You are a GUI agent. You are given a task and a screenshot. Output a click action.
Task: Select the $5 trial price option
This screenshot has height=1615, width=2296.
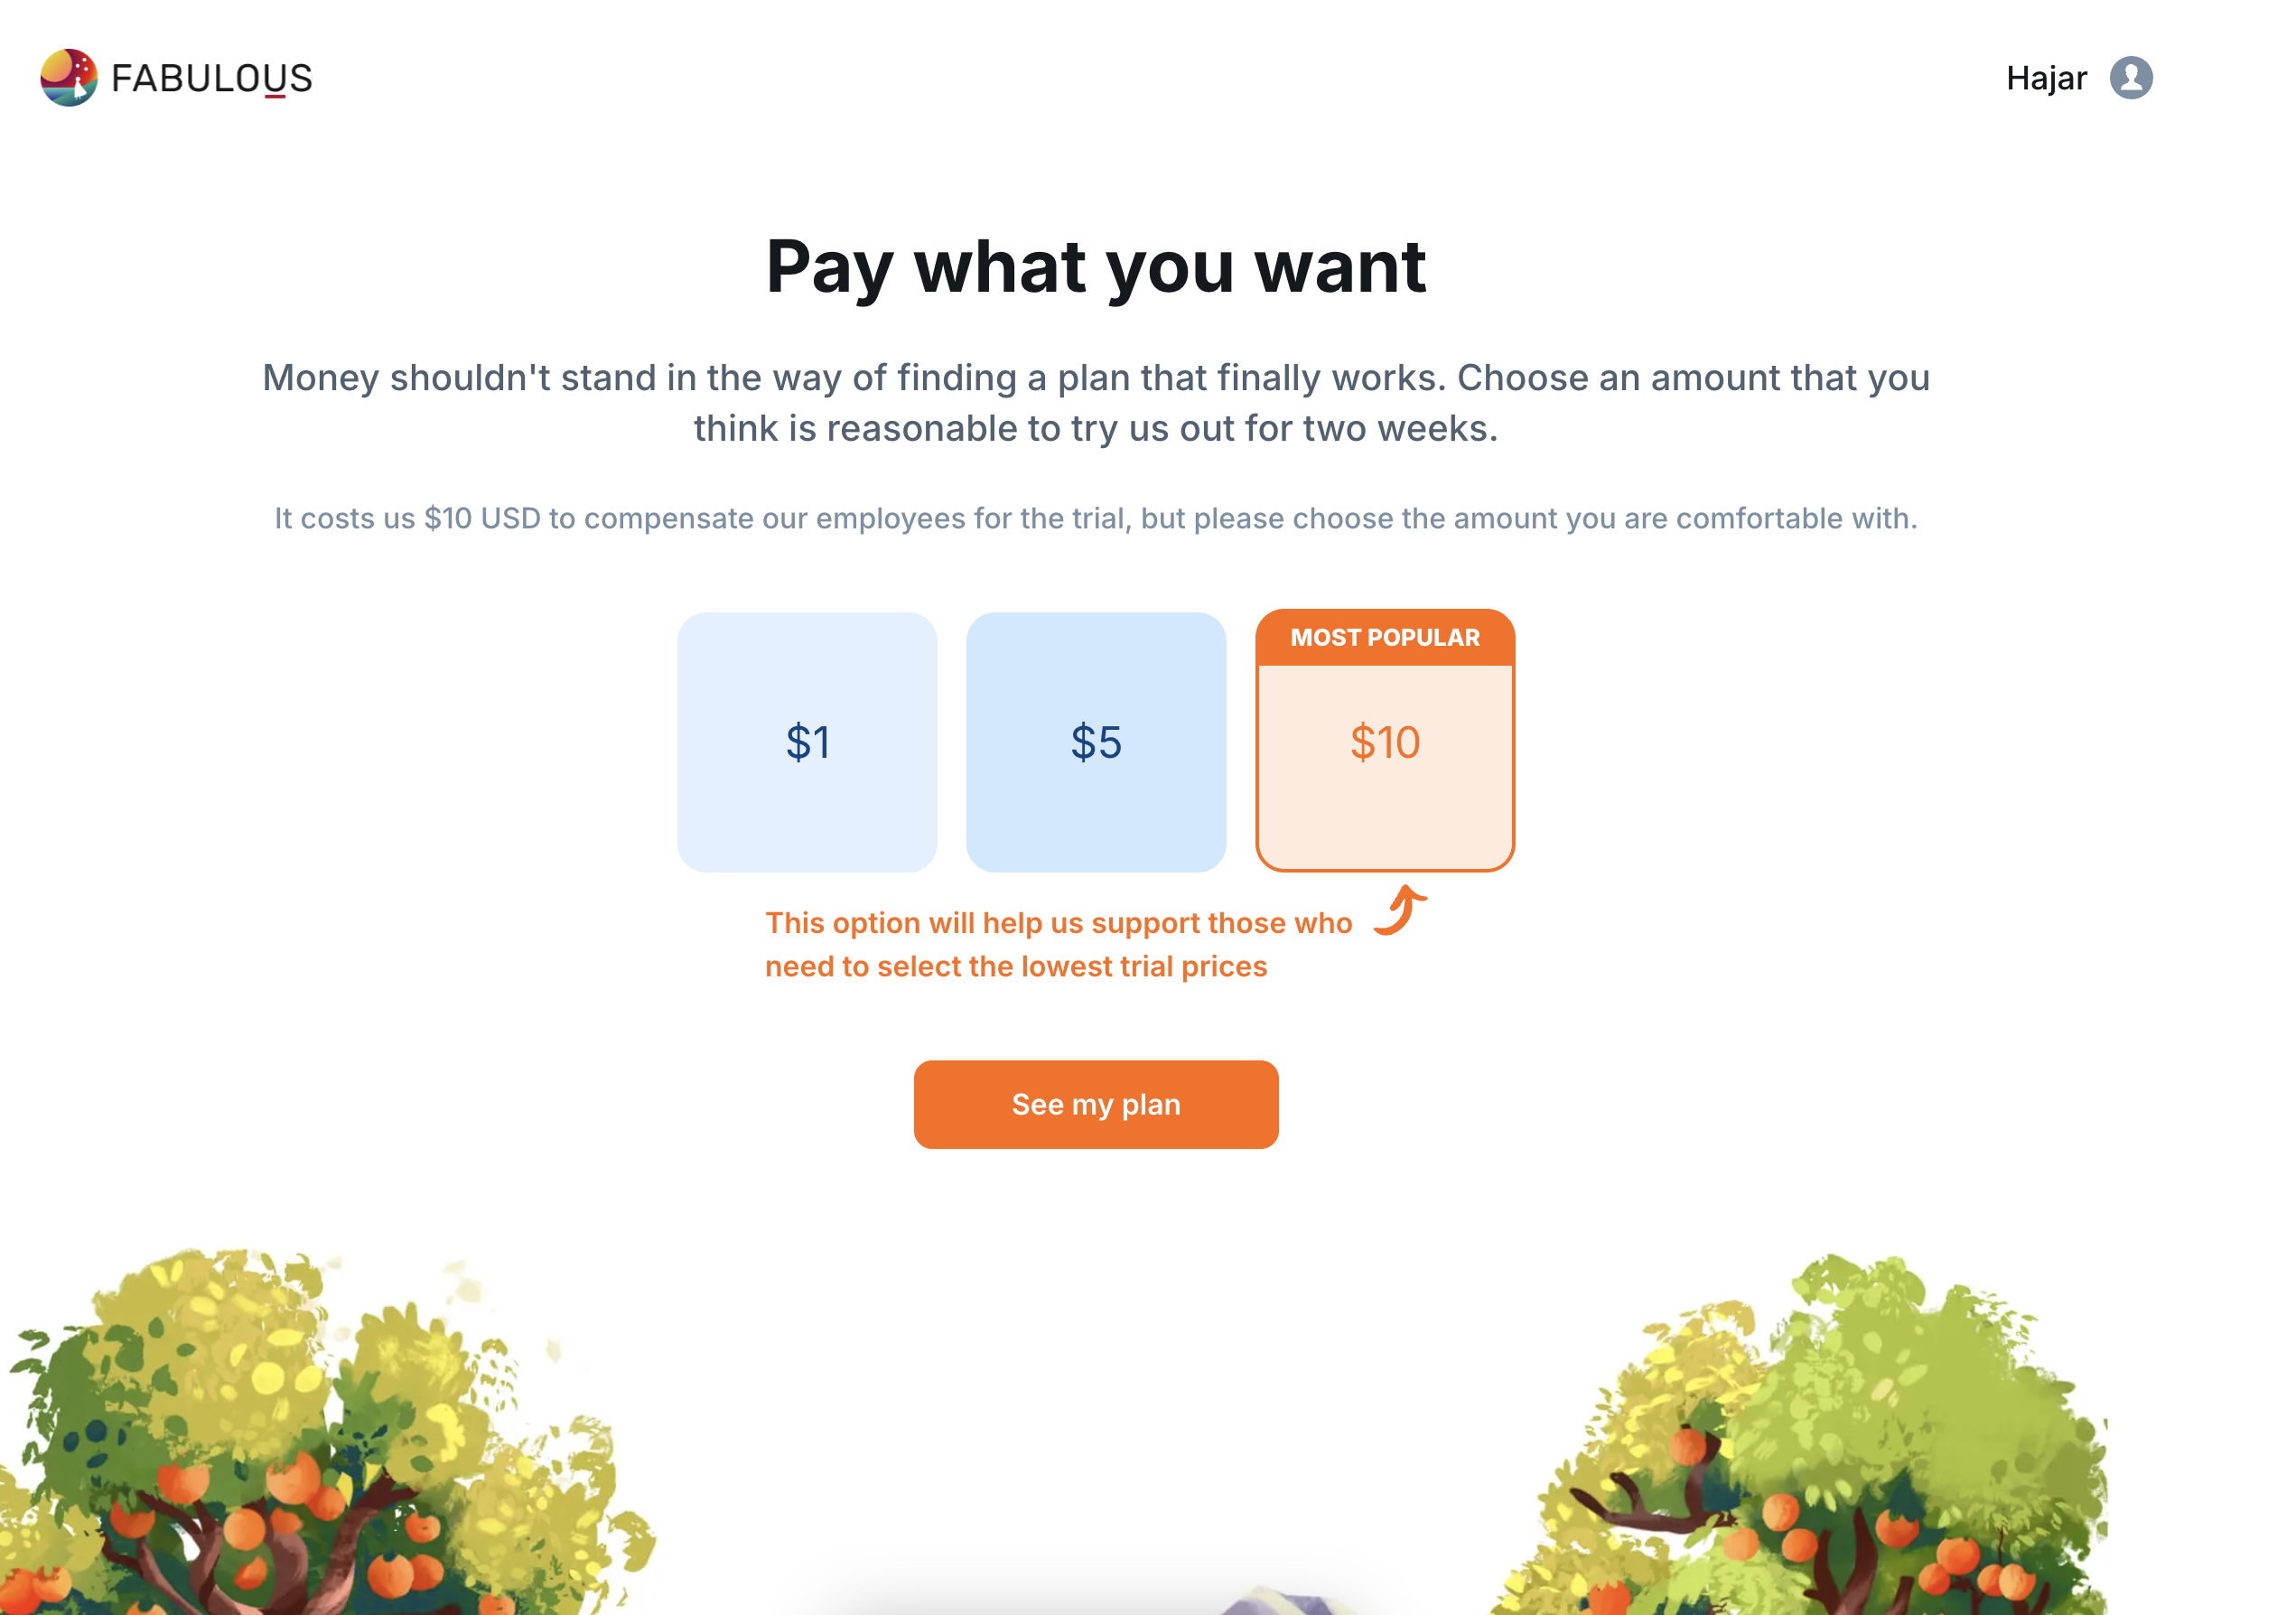(1096, 742)
